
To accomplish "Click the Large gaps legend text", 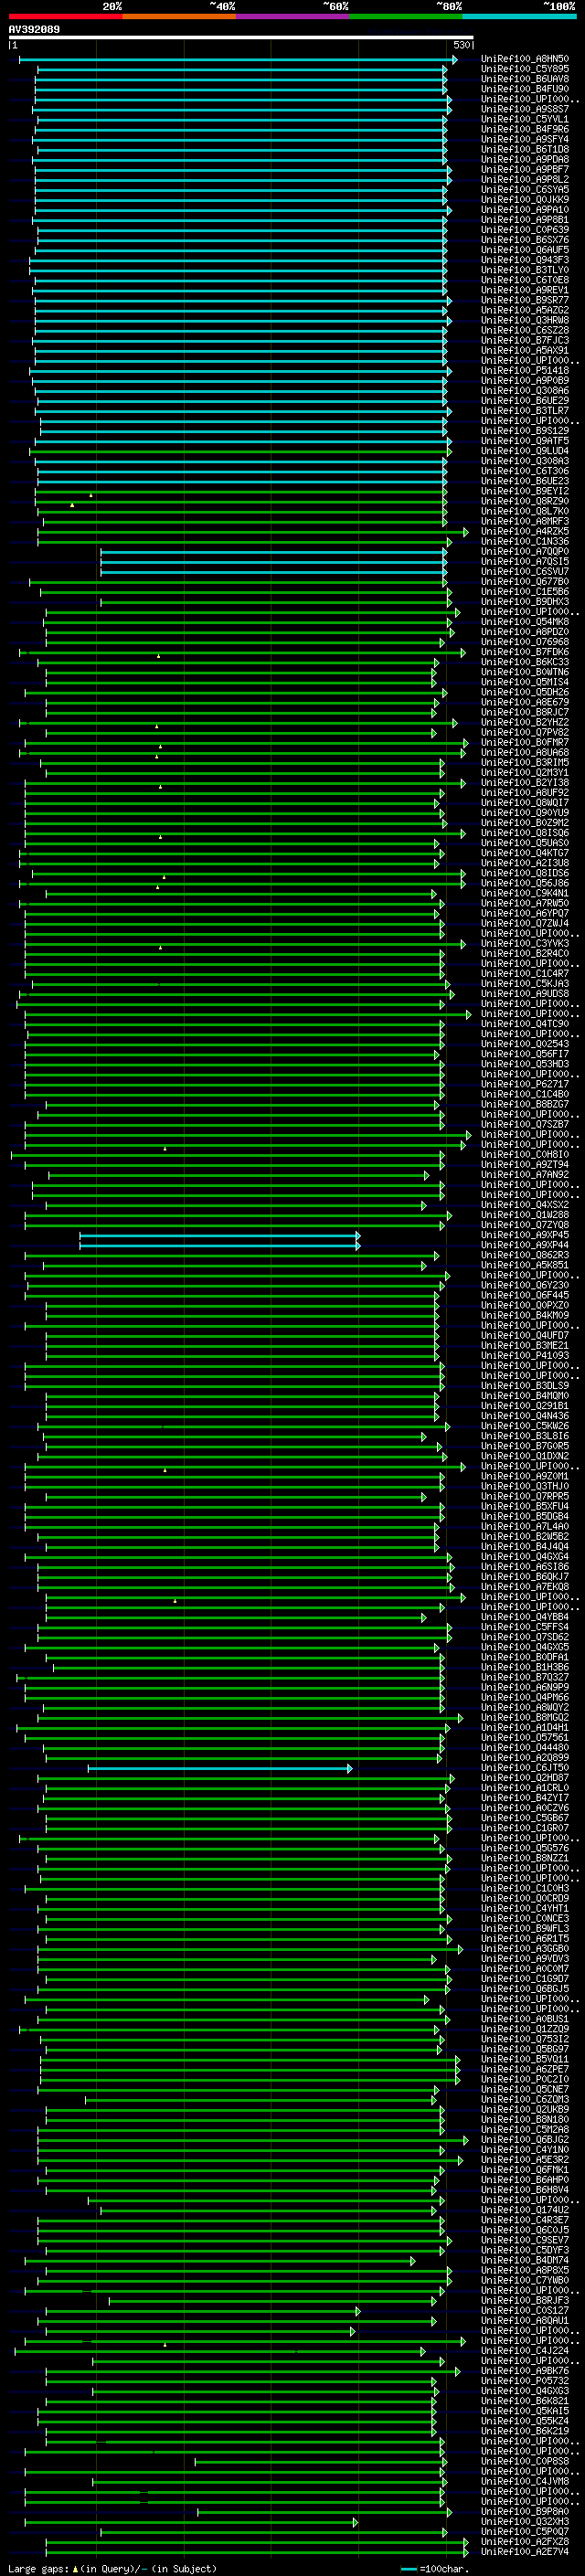I will point(112,2568).
